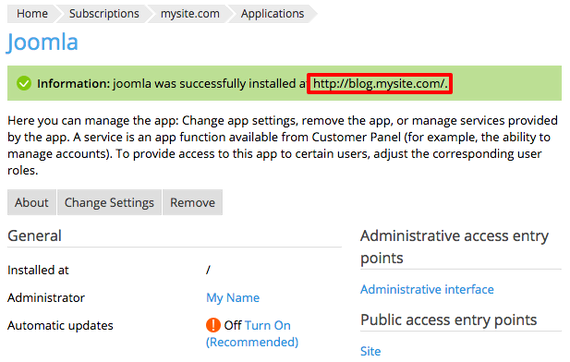This screenshot has width=570, height=362.
Task: Open Subscriptions breadcrumb
Action: (x=104, y=14)
